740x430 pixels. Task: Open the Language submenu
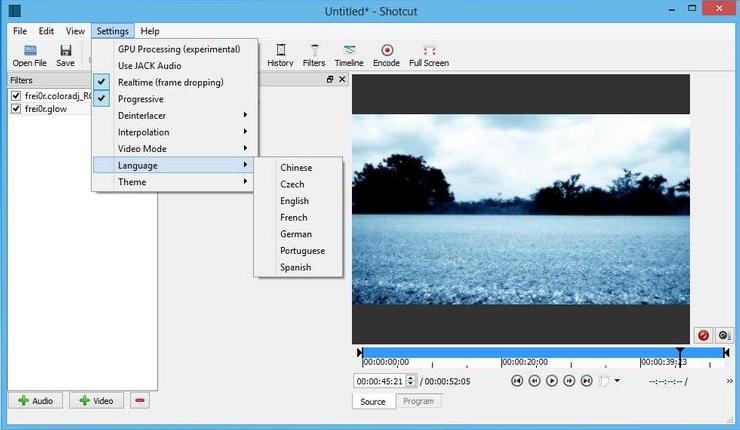click(173, 165)
